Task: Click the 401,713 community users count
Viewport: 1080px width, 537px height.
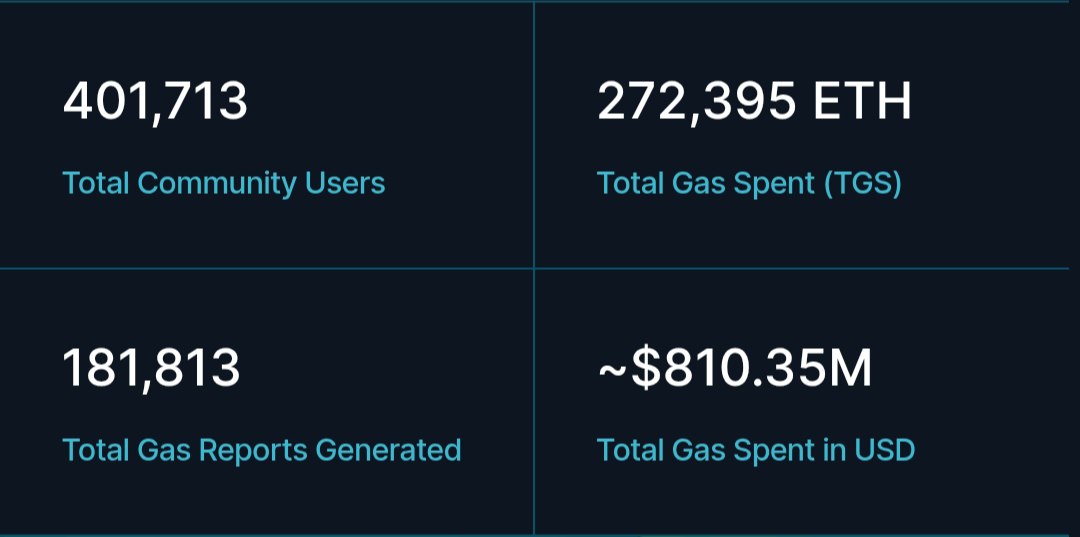Action: pos(155,102)
